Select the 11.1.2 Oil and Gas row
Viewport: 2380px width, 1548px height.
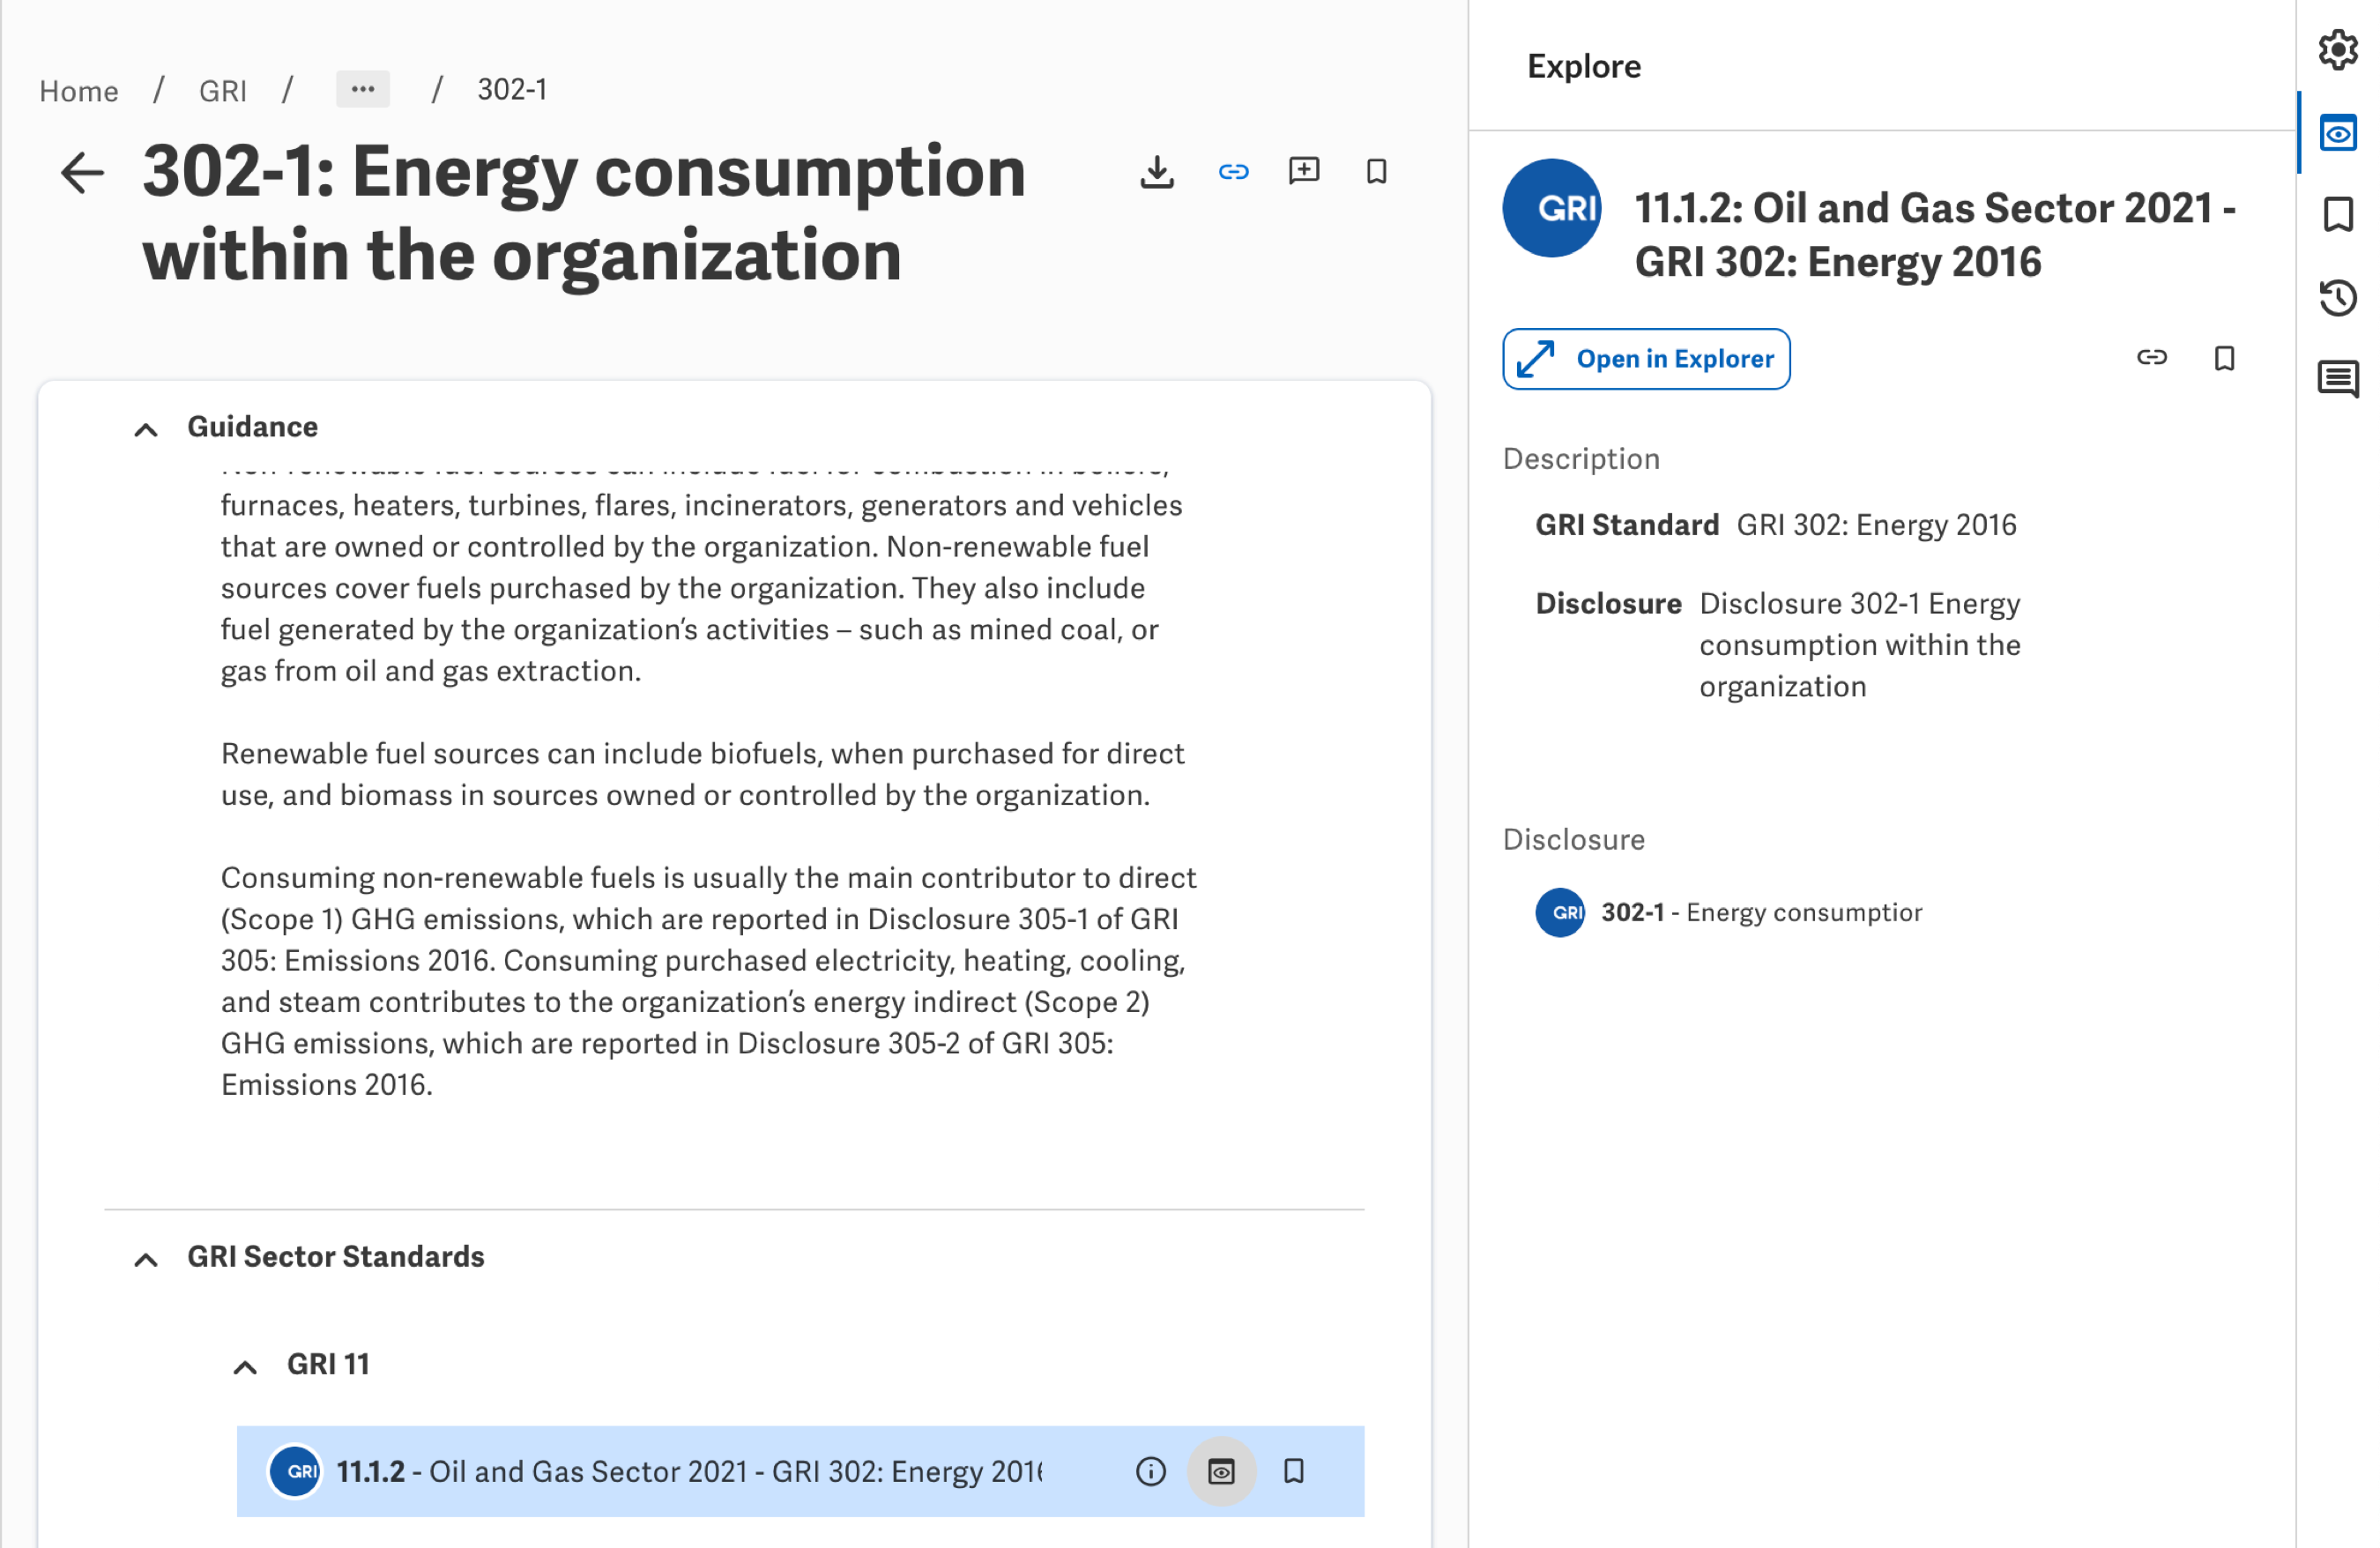tap(800, 1471)
